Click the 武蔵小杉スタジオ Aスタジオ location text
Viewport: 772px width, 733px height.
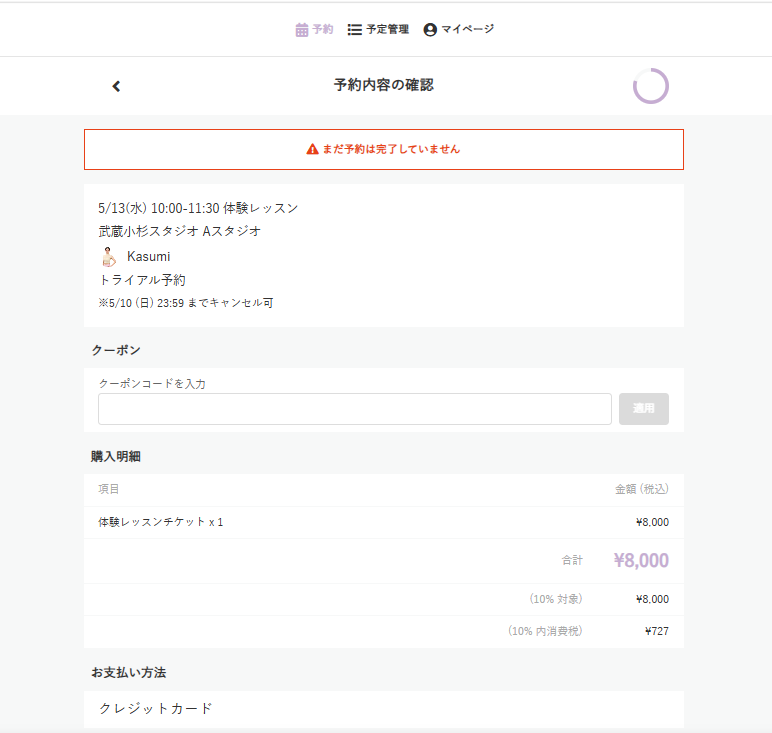click(180, 231)
